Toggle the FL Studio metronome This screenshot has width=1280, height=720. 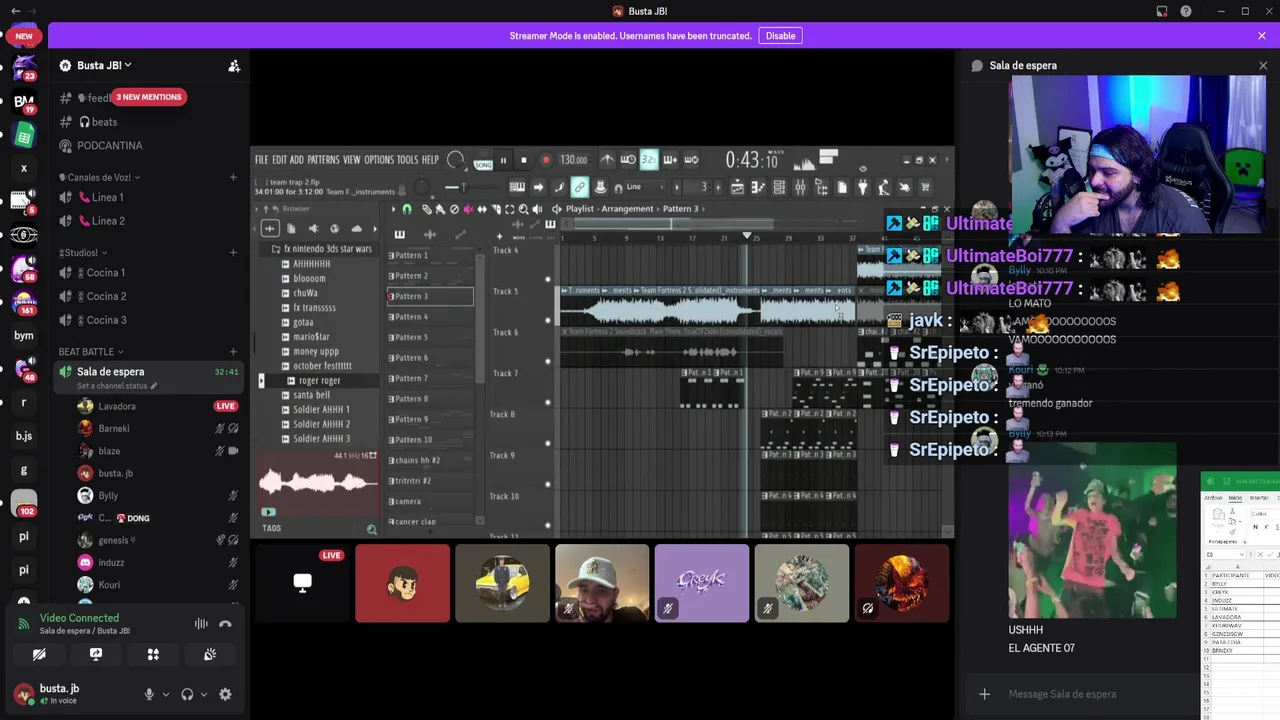[607, 160]
